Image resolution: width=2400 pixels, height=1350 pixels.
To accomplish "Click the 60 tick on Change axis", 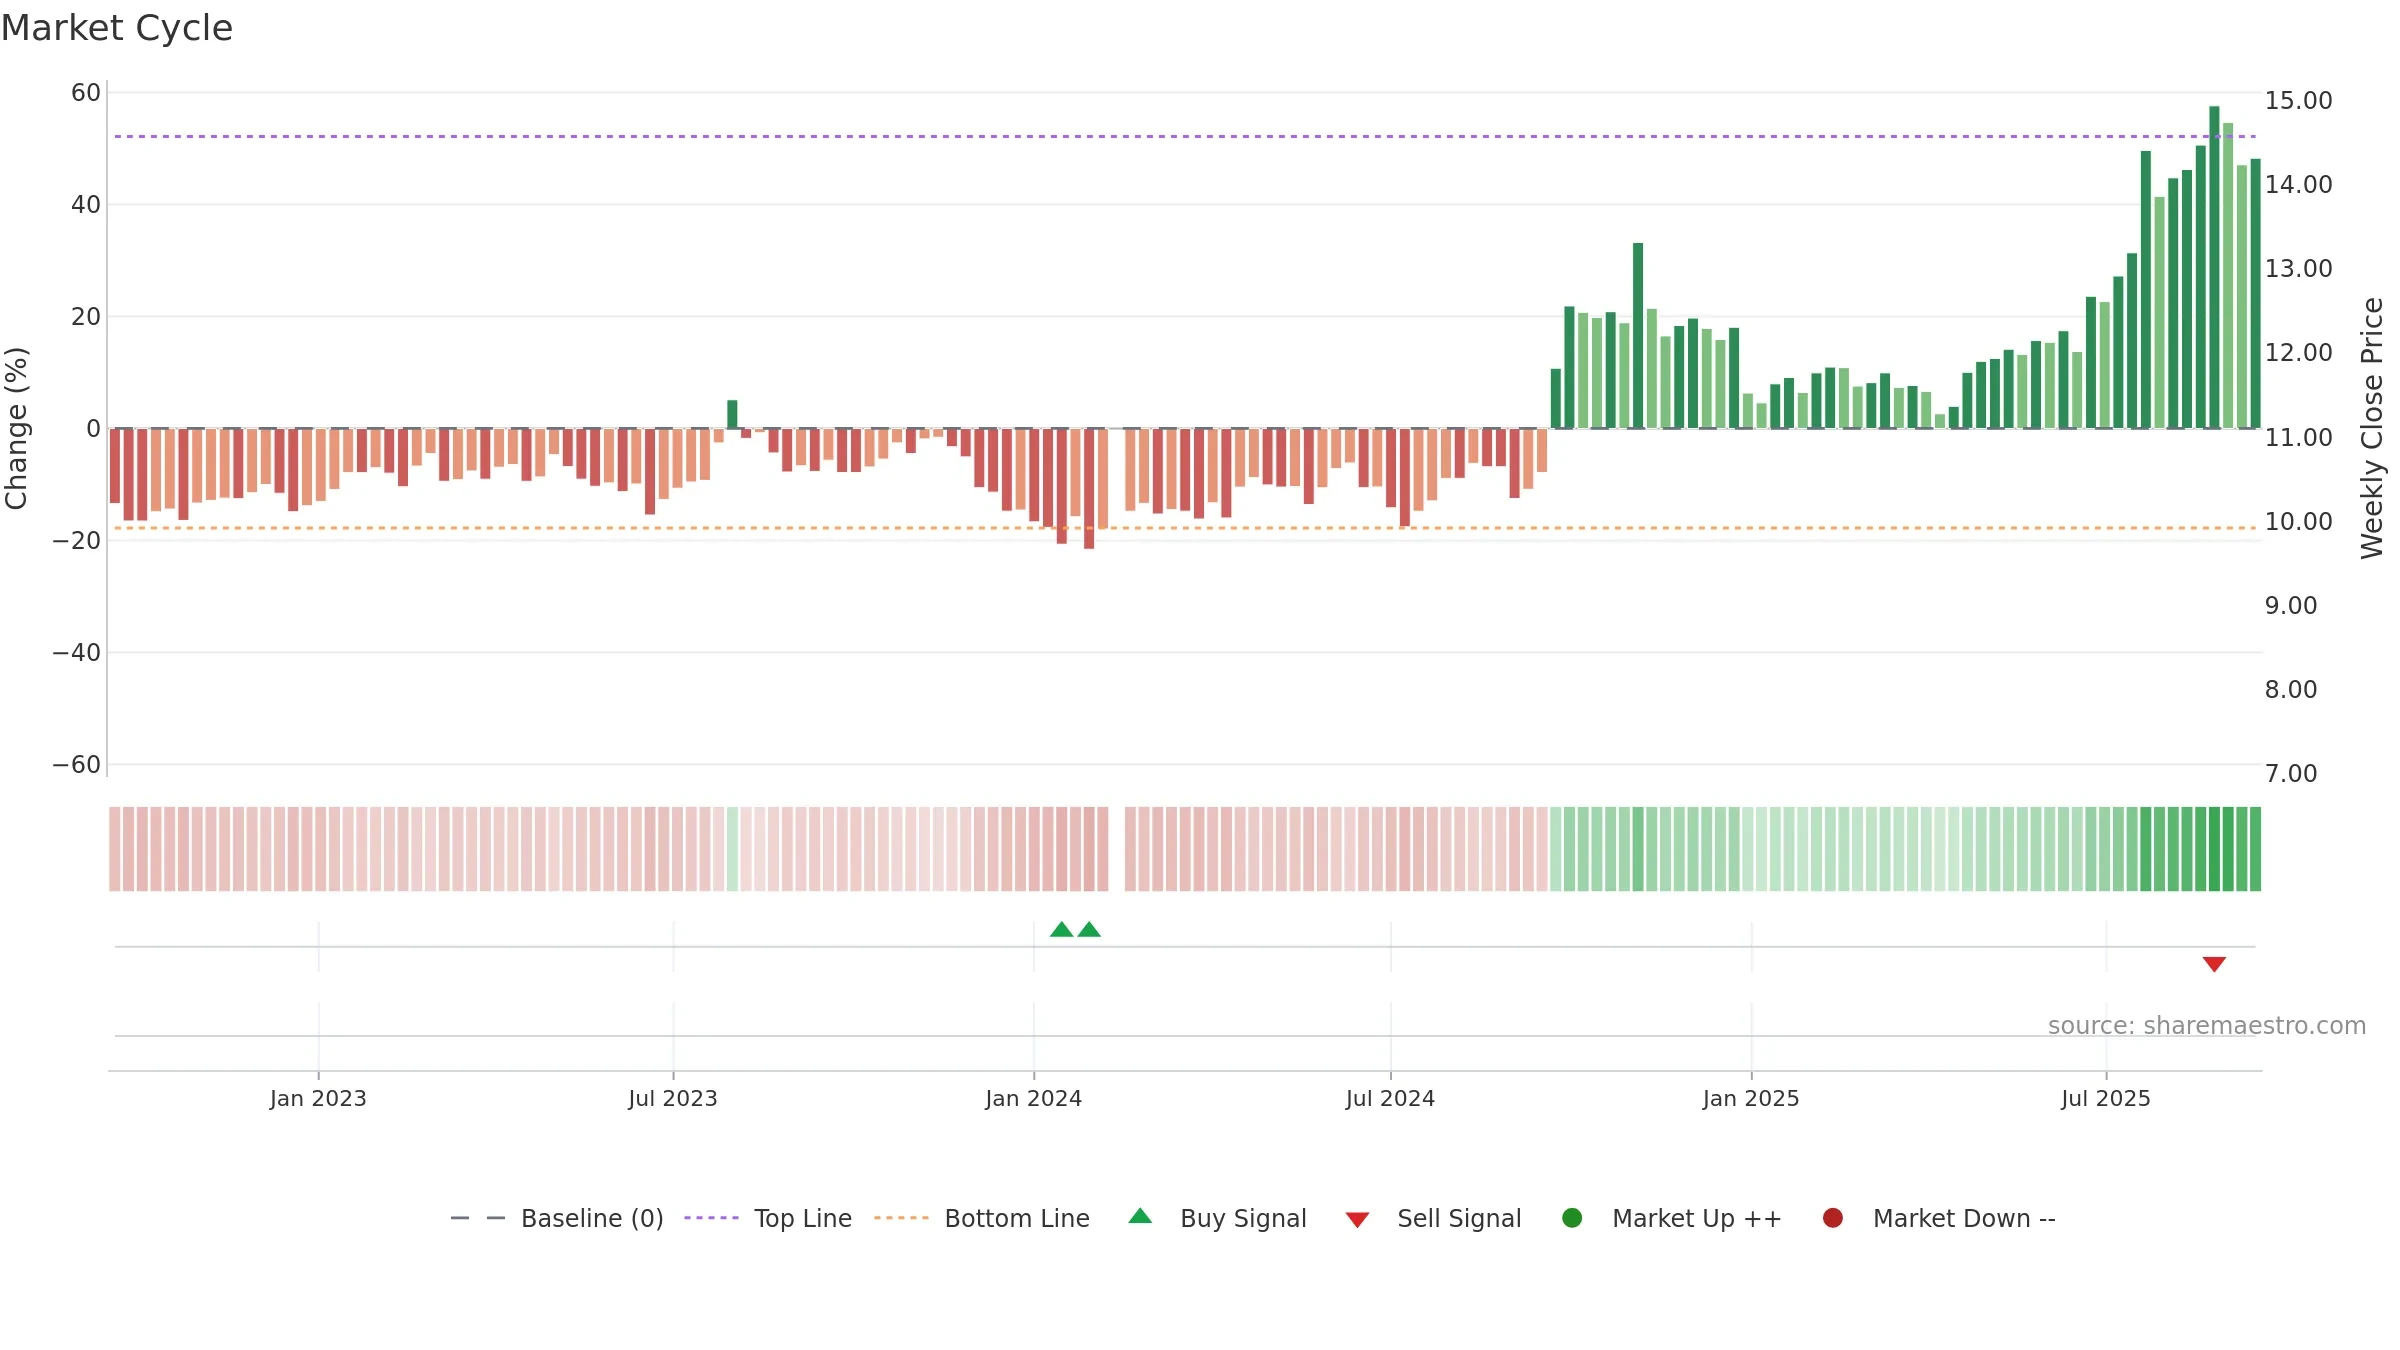I will (86, 93).
